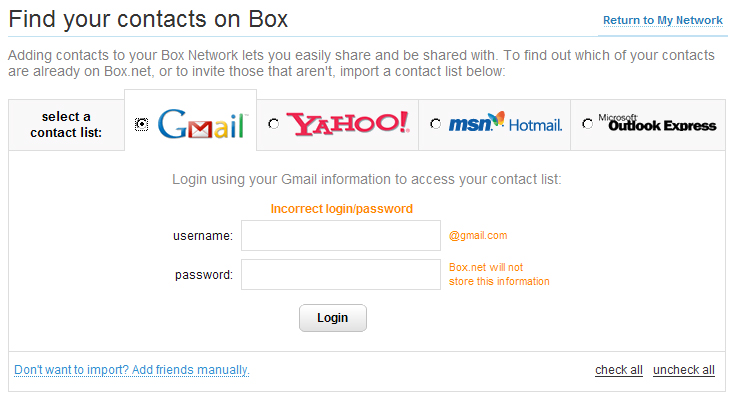
Task: Click the @gmail.com suffix text
Action: pos(478,235)
